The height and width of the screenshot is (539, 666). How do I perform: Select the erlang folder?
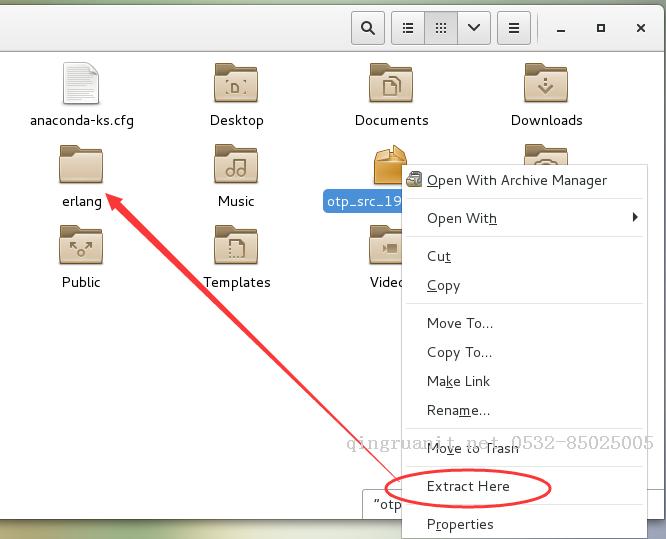[x=81, y=166]
